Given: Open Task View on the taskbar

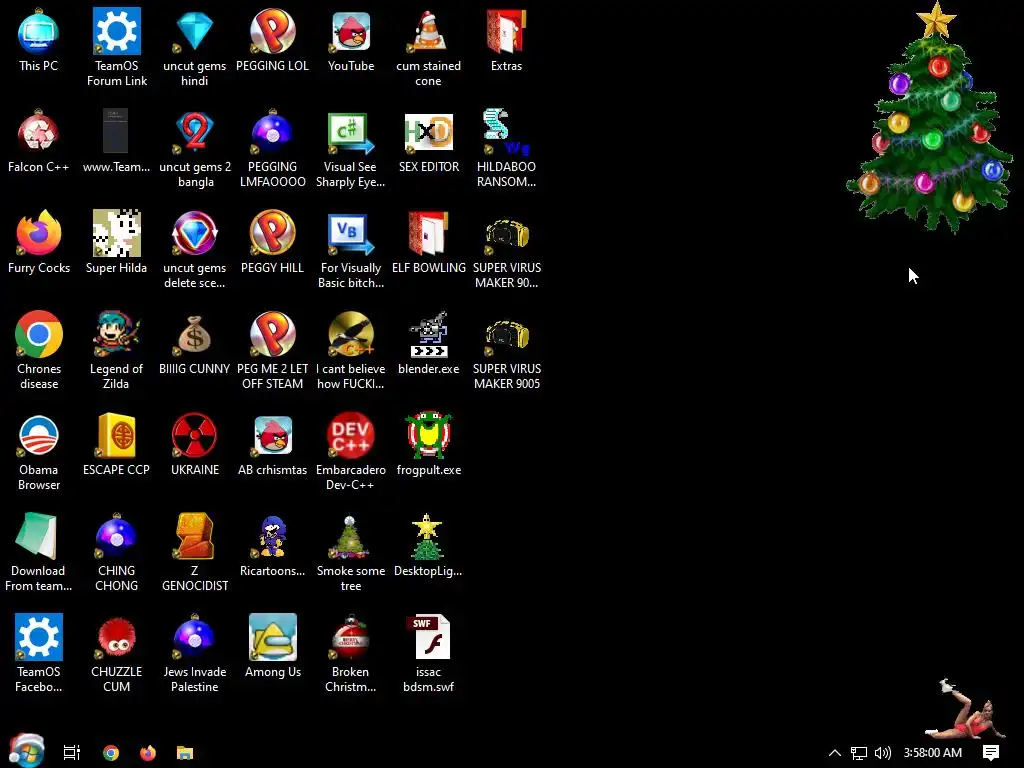Looking at the screenshot, I should pos(72,753).
